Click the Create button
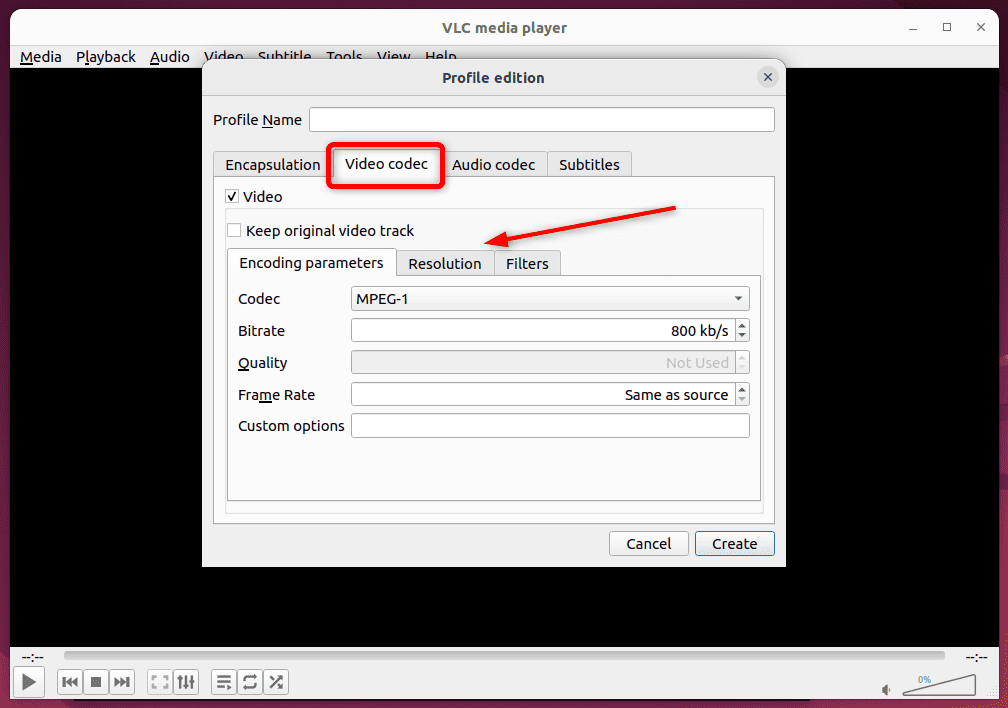The width and height of the screenshot is (1008, 708). (x=734, y=543)
